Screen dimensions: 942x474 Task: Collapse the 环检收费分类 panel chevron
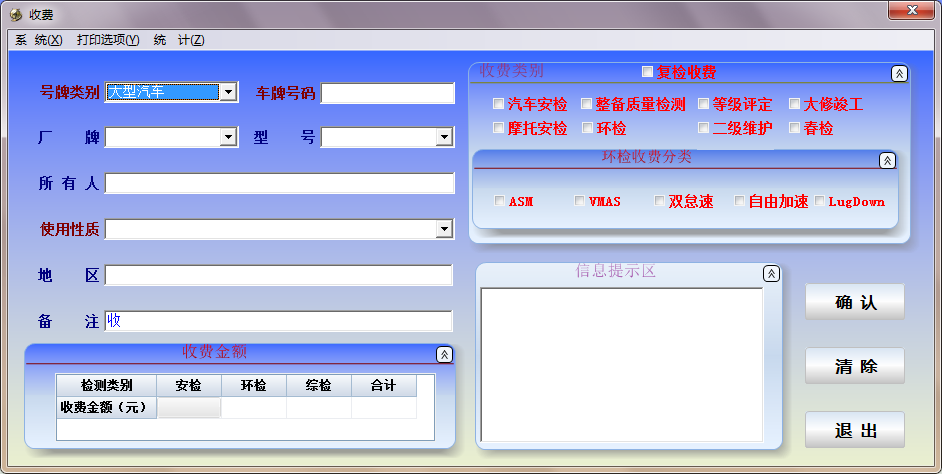pos(887,160)
